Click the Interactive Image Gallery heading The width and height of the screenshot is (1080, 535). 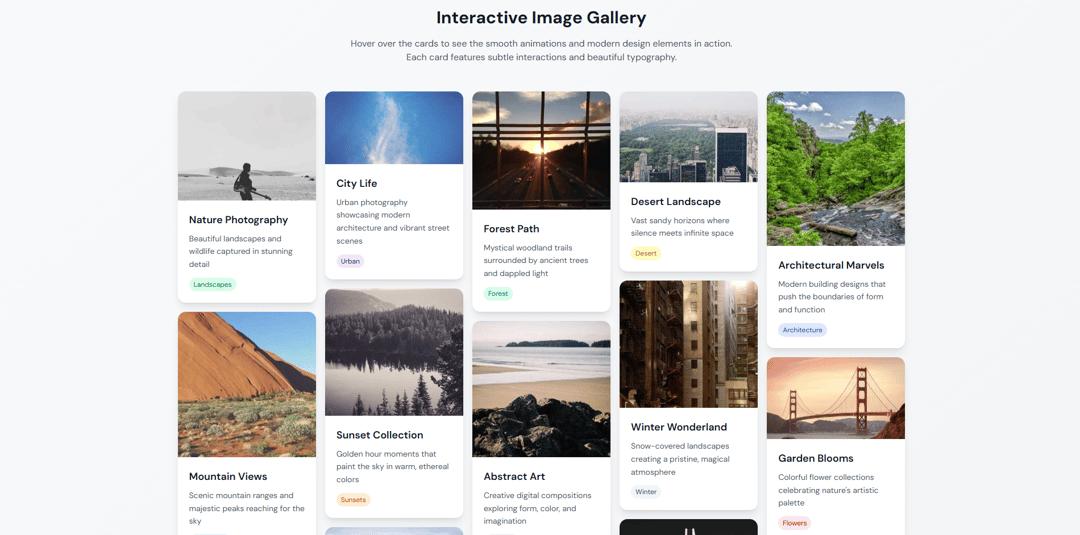541,17
